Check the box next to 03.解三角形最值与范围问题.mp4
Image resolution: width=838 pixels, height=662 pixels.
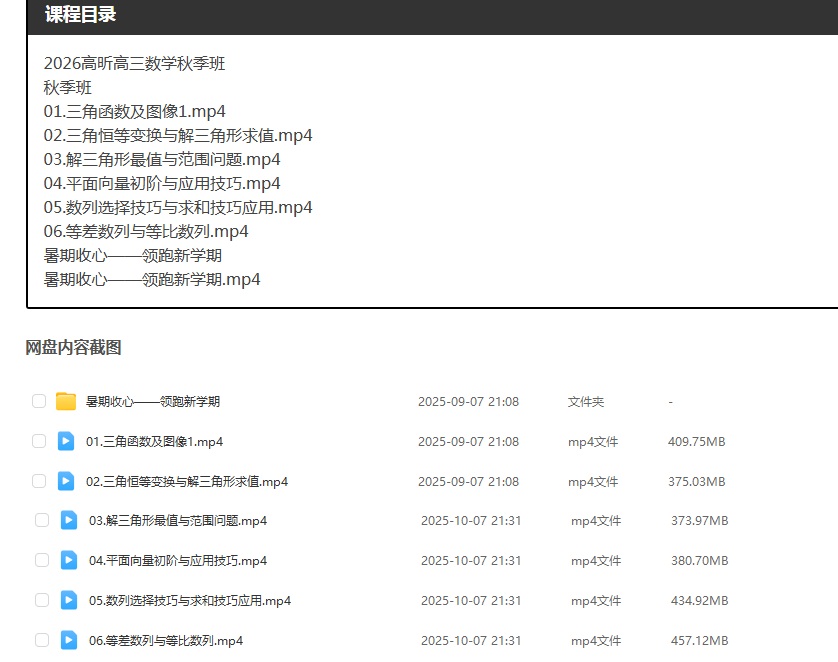click(42, 520)
